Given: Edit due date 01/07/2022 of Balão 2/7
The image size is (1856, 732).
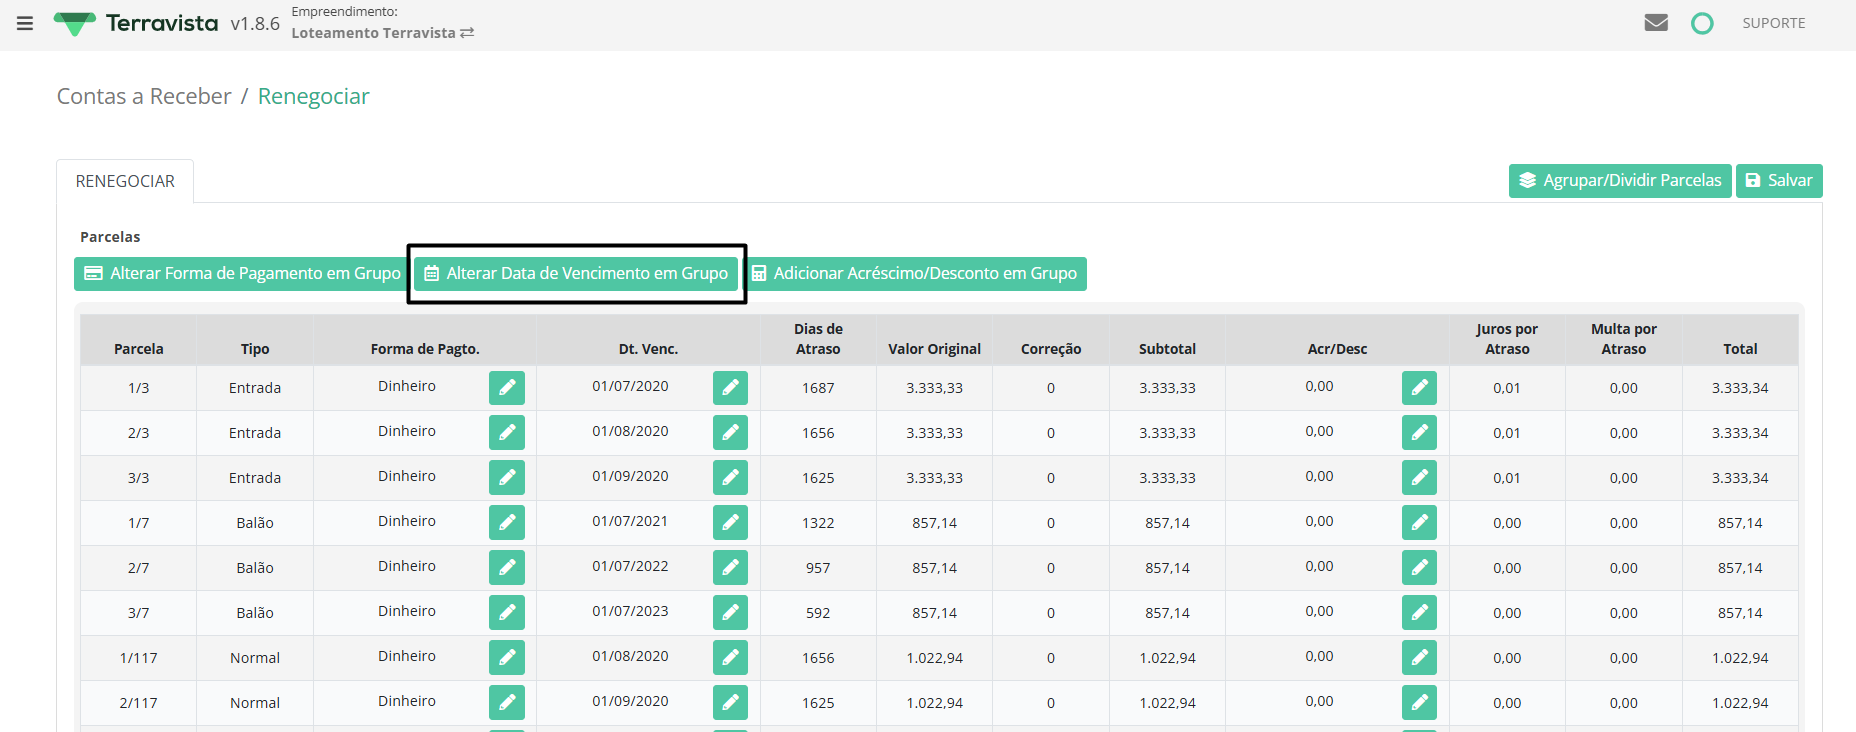Looking at the screenshot, I should coord(730,568).
